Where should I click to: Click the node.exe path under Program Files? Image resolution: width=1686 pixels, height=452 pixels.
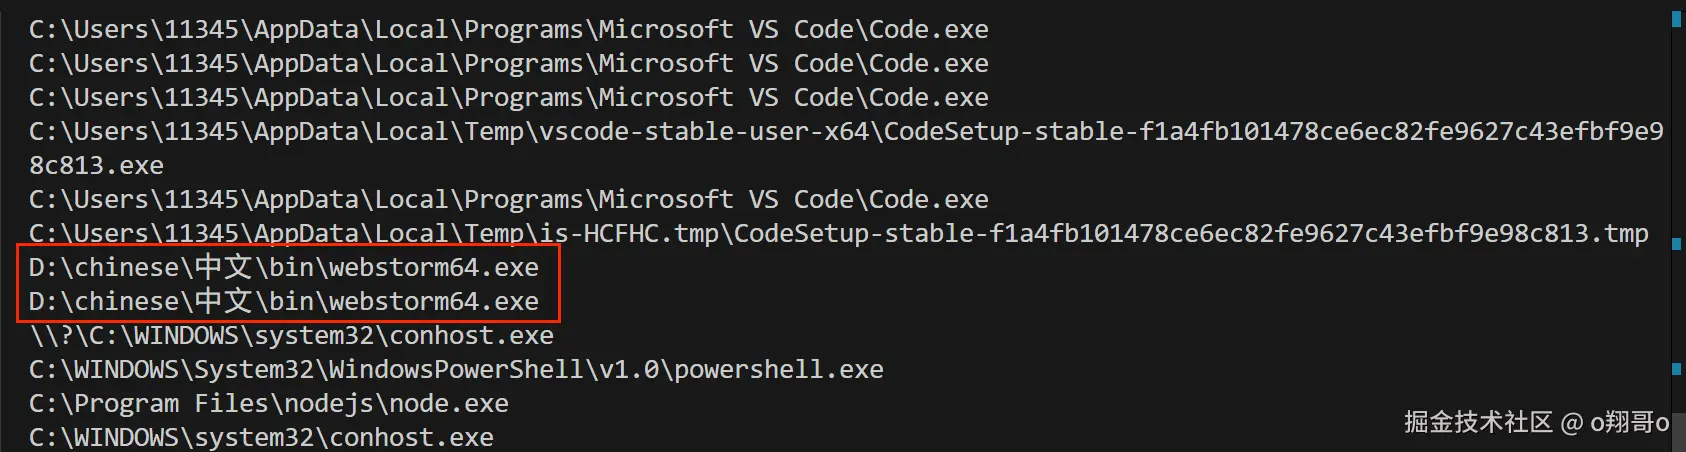[268, 404]
